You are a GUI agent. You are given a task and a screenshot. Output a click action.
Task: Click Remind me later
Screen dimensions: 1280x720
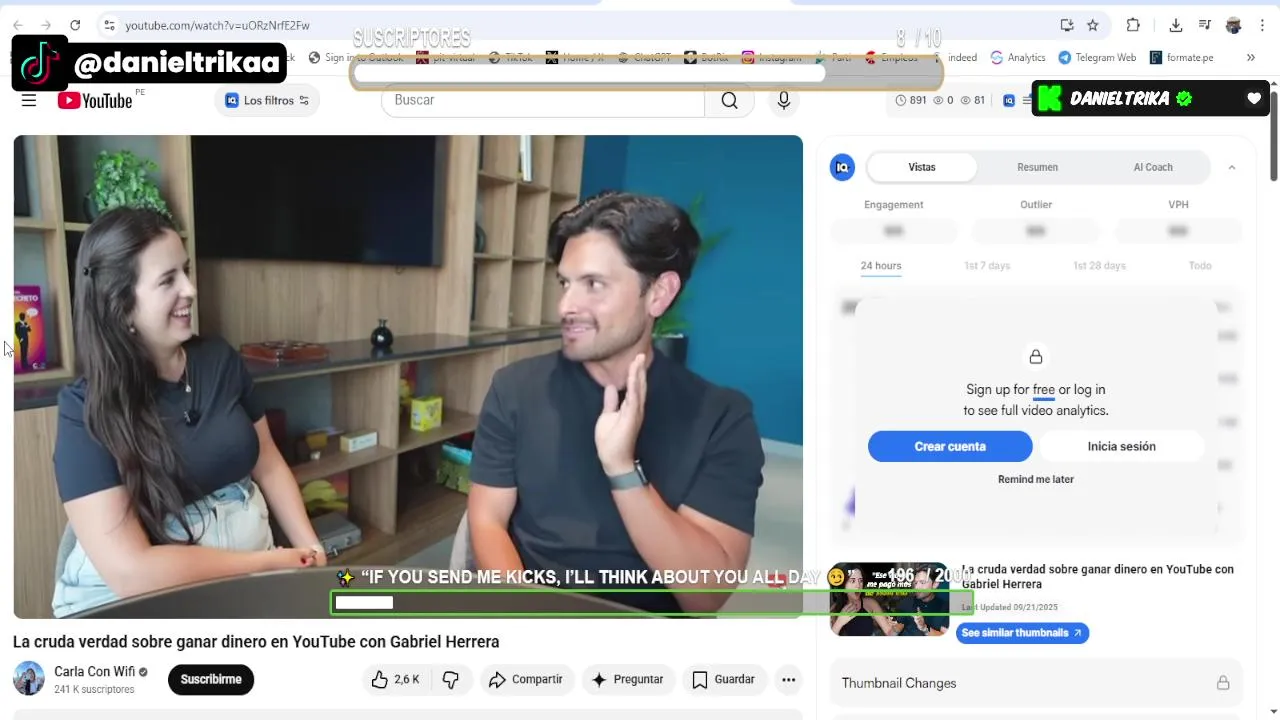(x=1036, y=479)
